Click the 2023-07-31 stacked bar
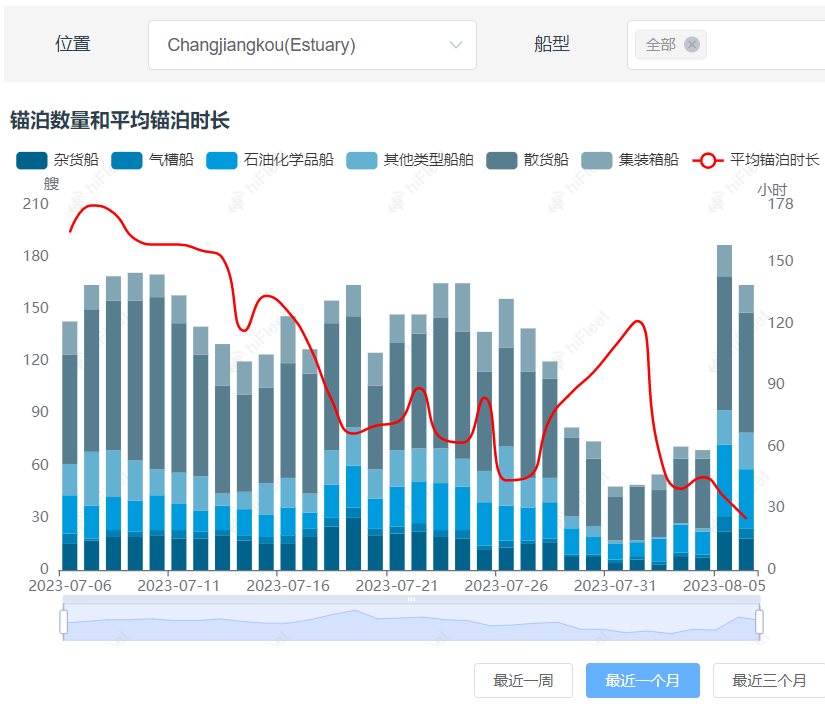This screenshot has height=710, width=825. tap(616, 528)
